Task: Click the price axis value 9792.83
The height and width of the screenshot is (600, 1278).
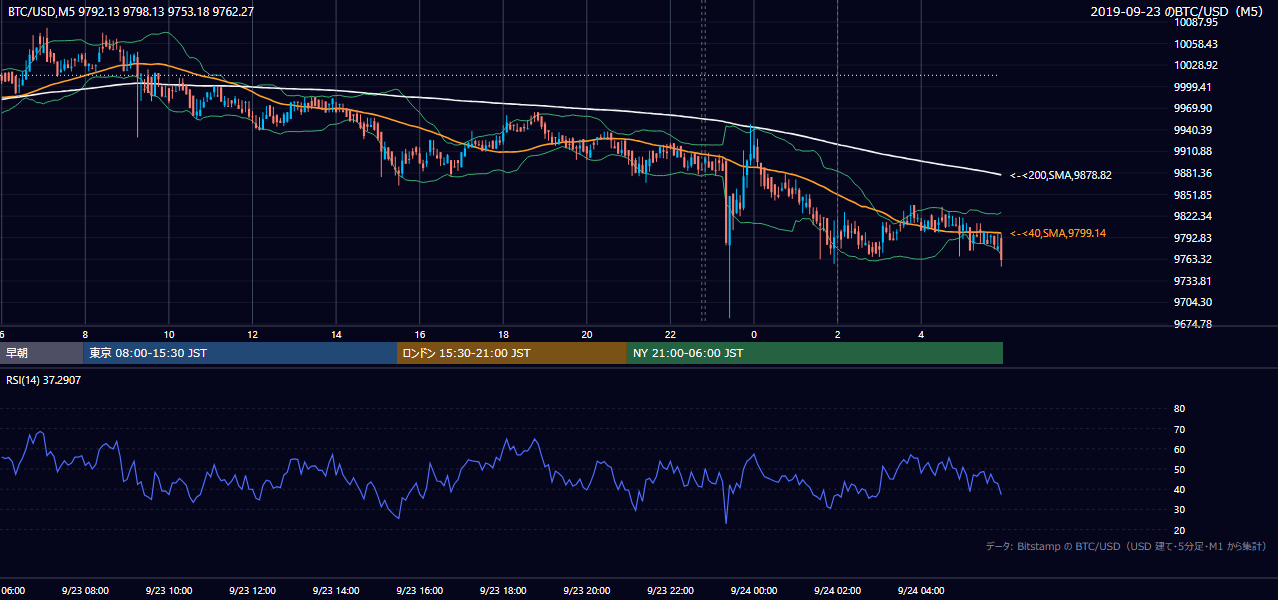Action: coord(1193,238)
